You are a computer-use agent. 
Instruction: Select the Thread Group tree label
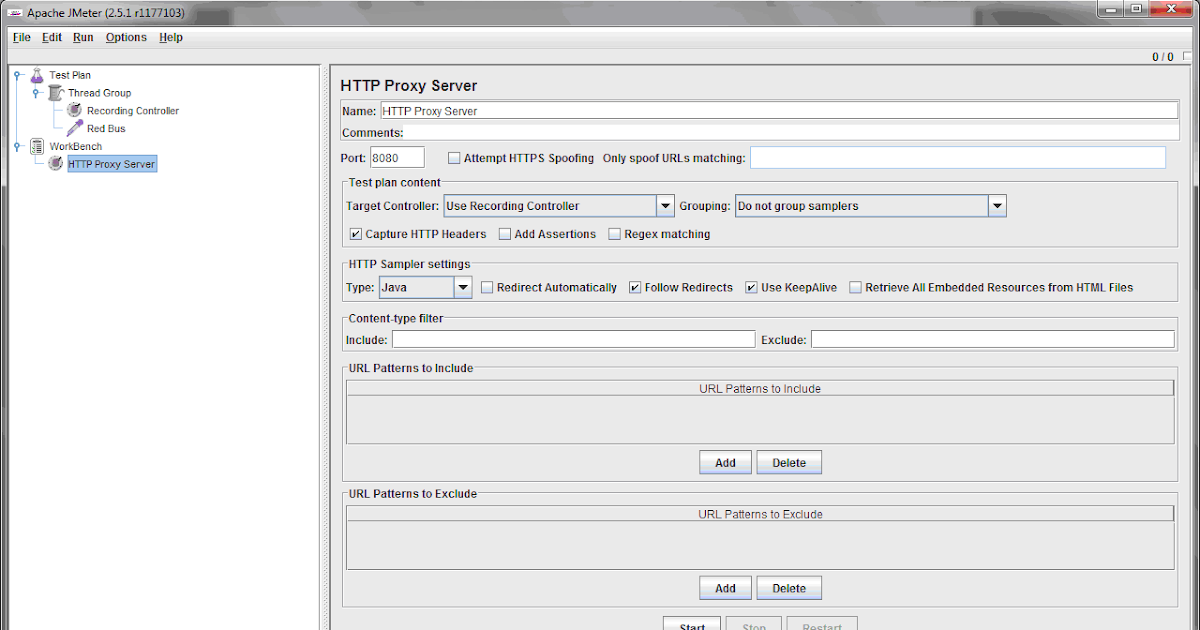pyautogui.click(x=99, y=93)
